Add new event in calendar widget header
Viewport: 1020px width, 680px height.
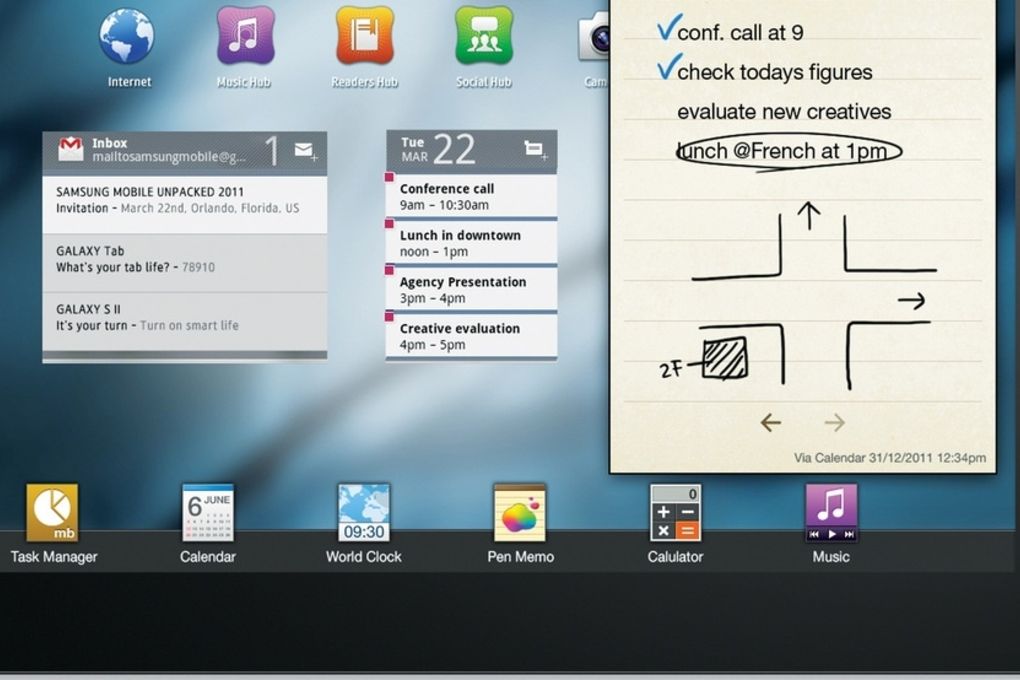(535, 150)
